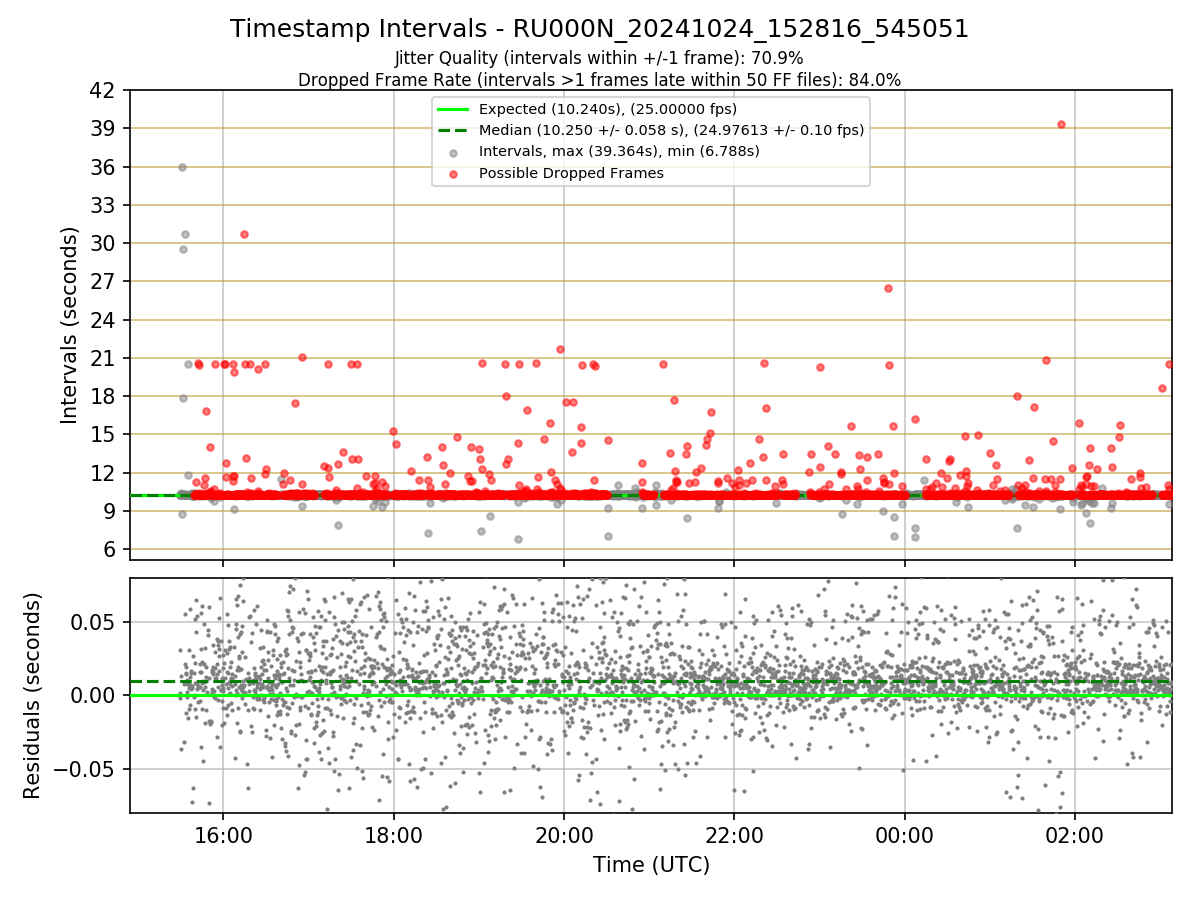1200x900 pixels.
Task: Click the 16:00 tick label on the time axis
Action: coord(223,835)
